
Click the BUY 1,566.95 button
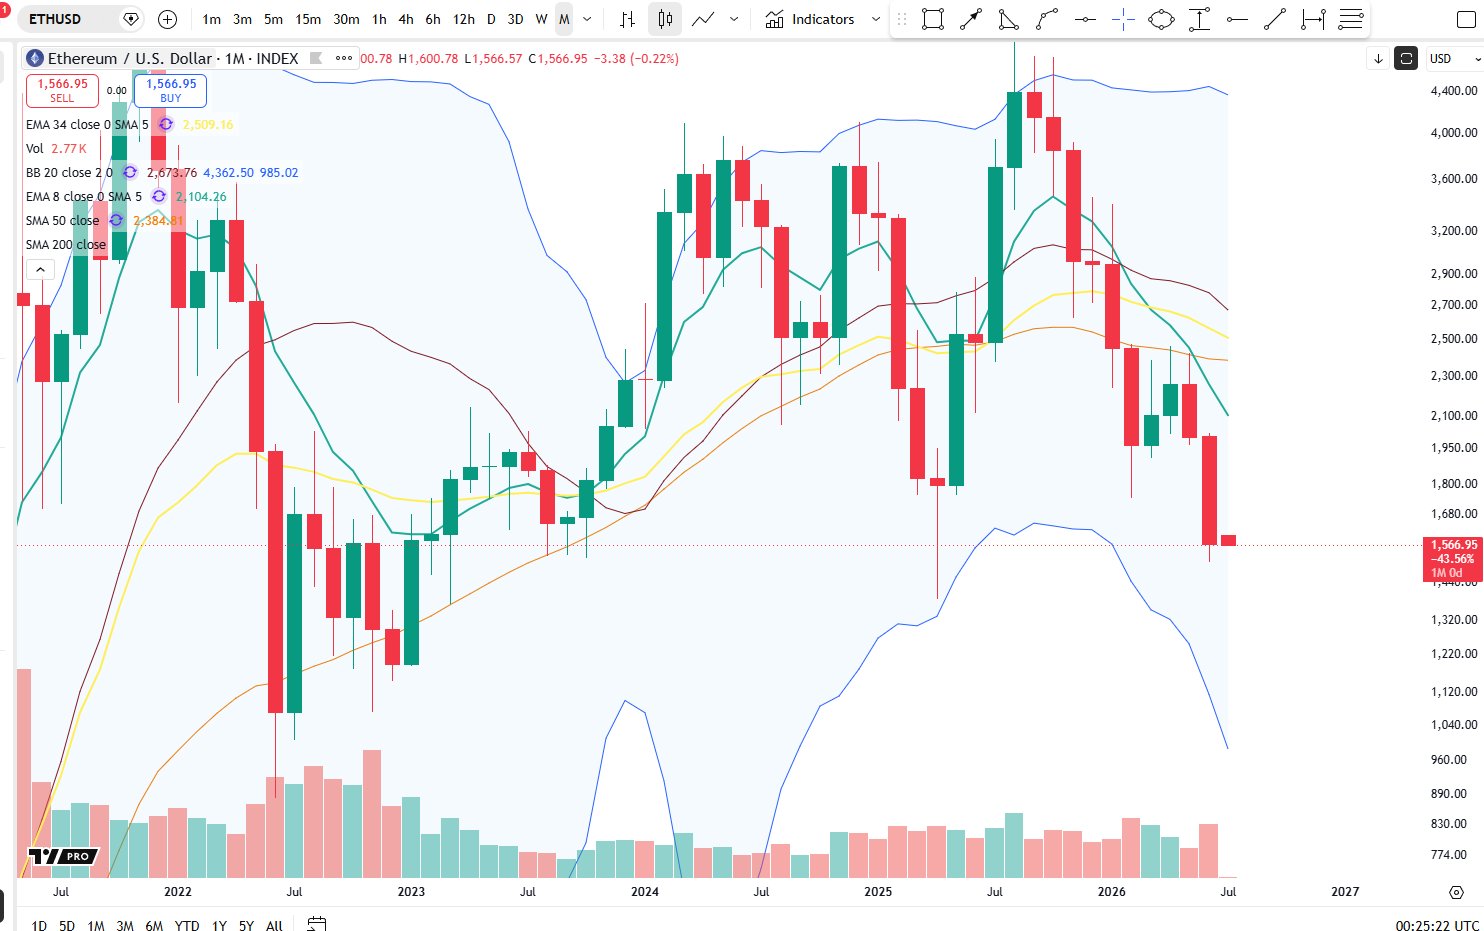[171, 91]
